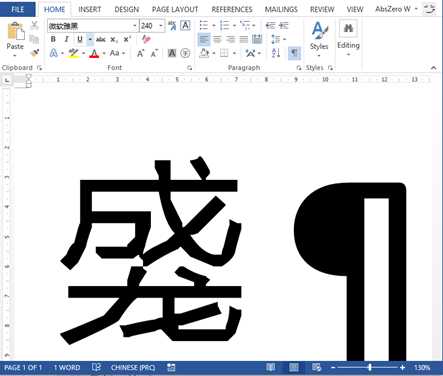Screen dimensions: 443x376
Task: Select the Format Painter brush
Action: tap(34, 53)
